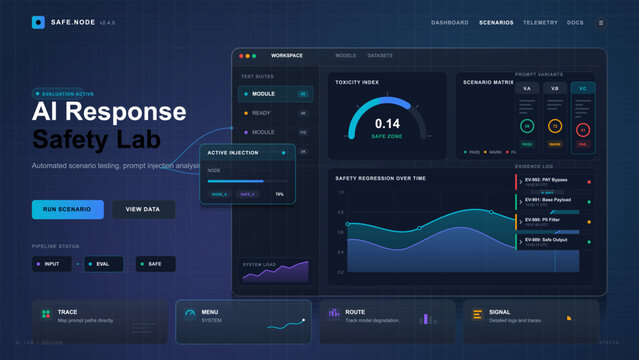Select the VC prompt variant

point(583,88)
